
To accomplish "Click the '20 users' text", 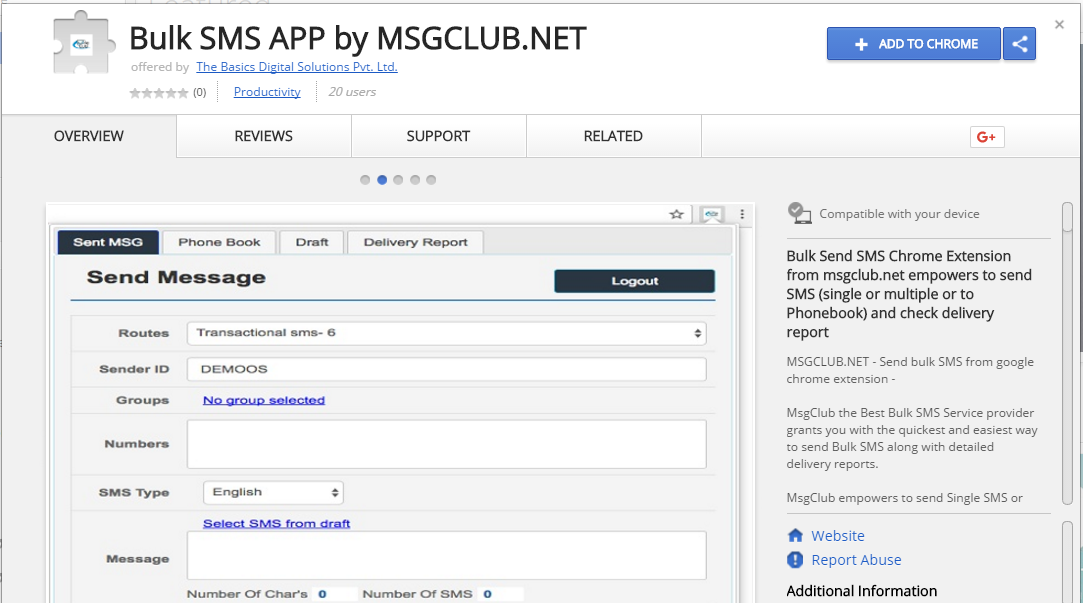I will pos(352,92).
